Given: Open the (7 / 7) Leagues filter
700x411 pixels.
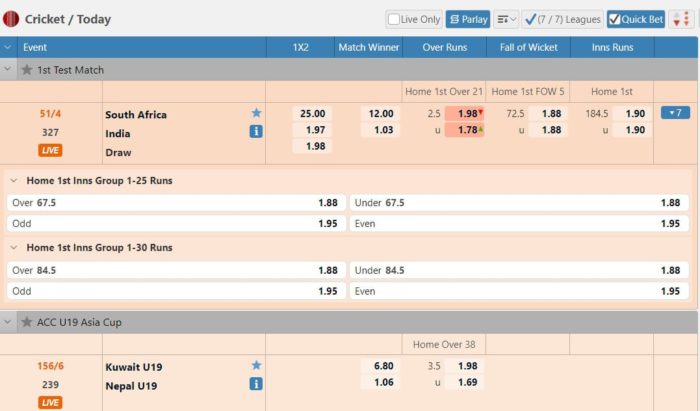Looking at the screenshot, I should tap(562, 19).
